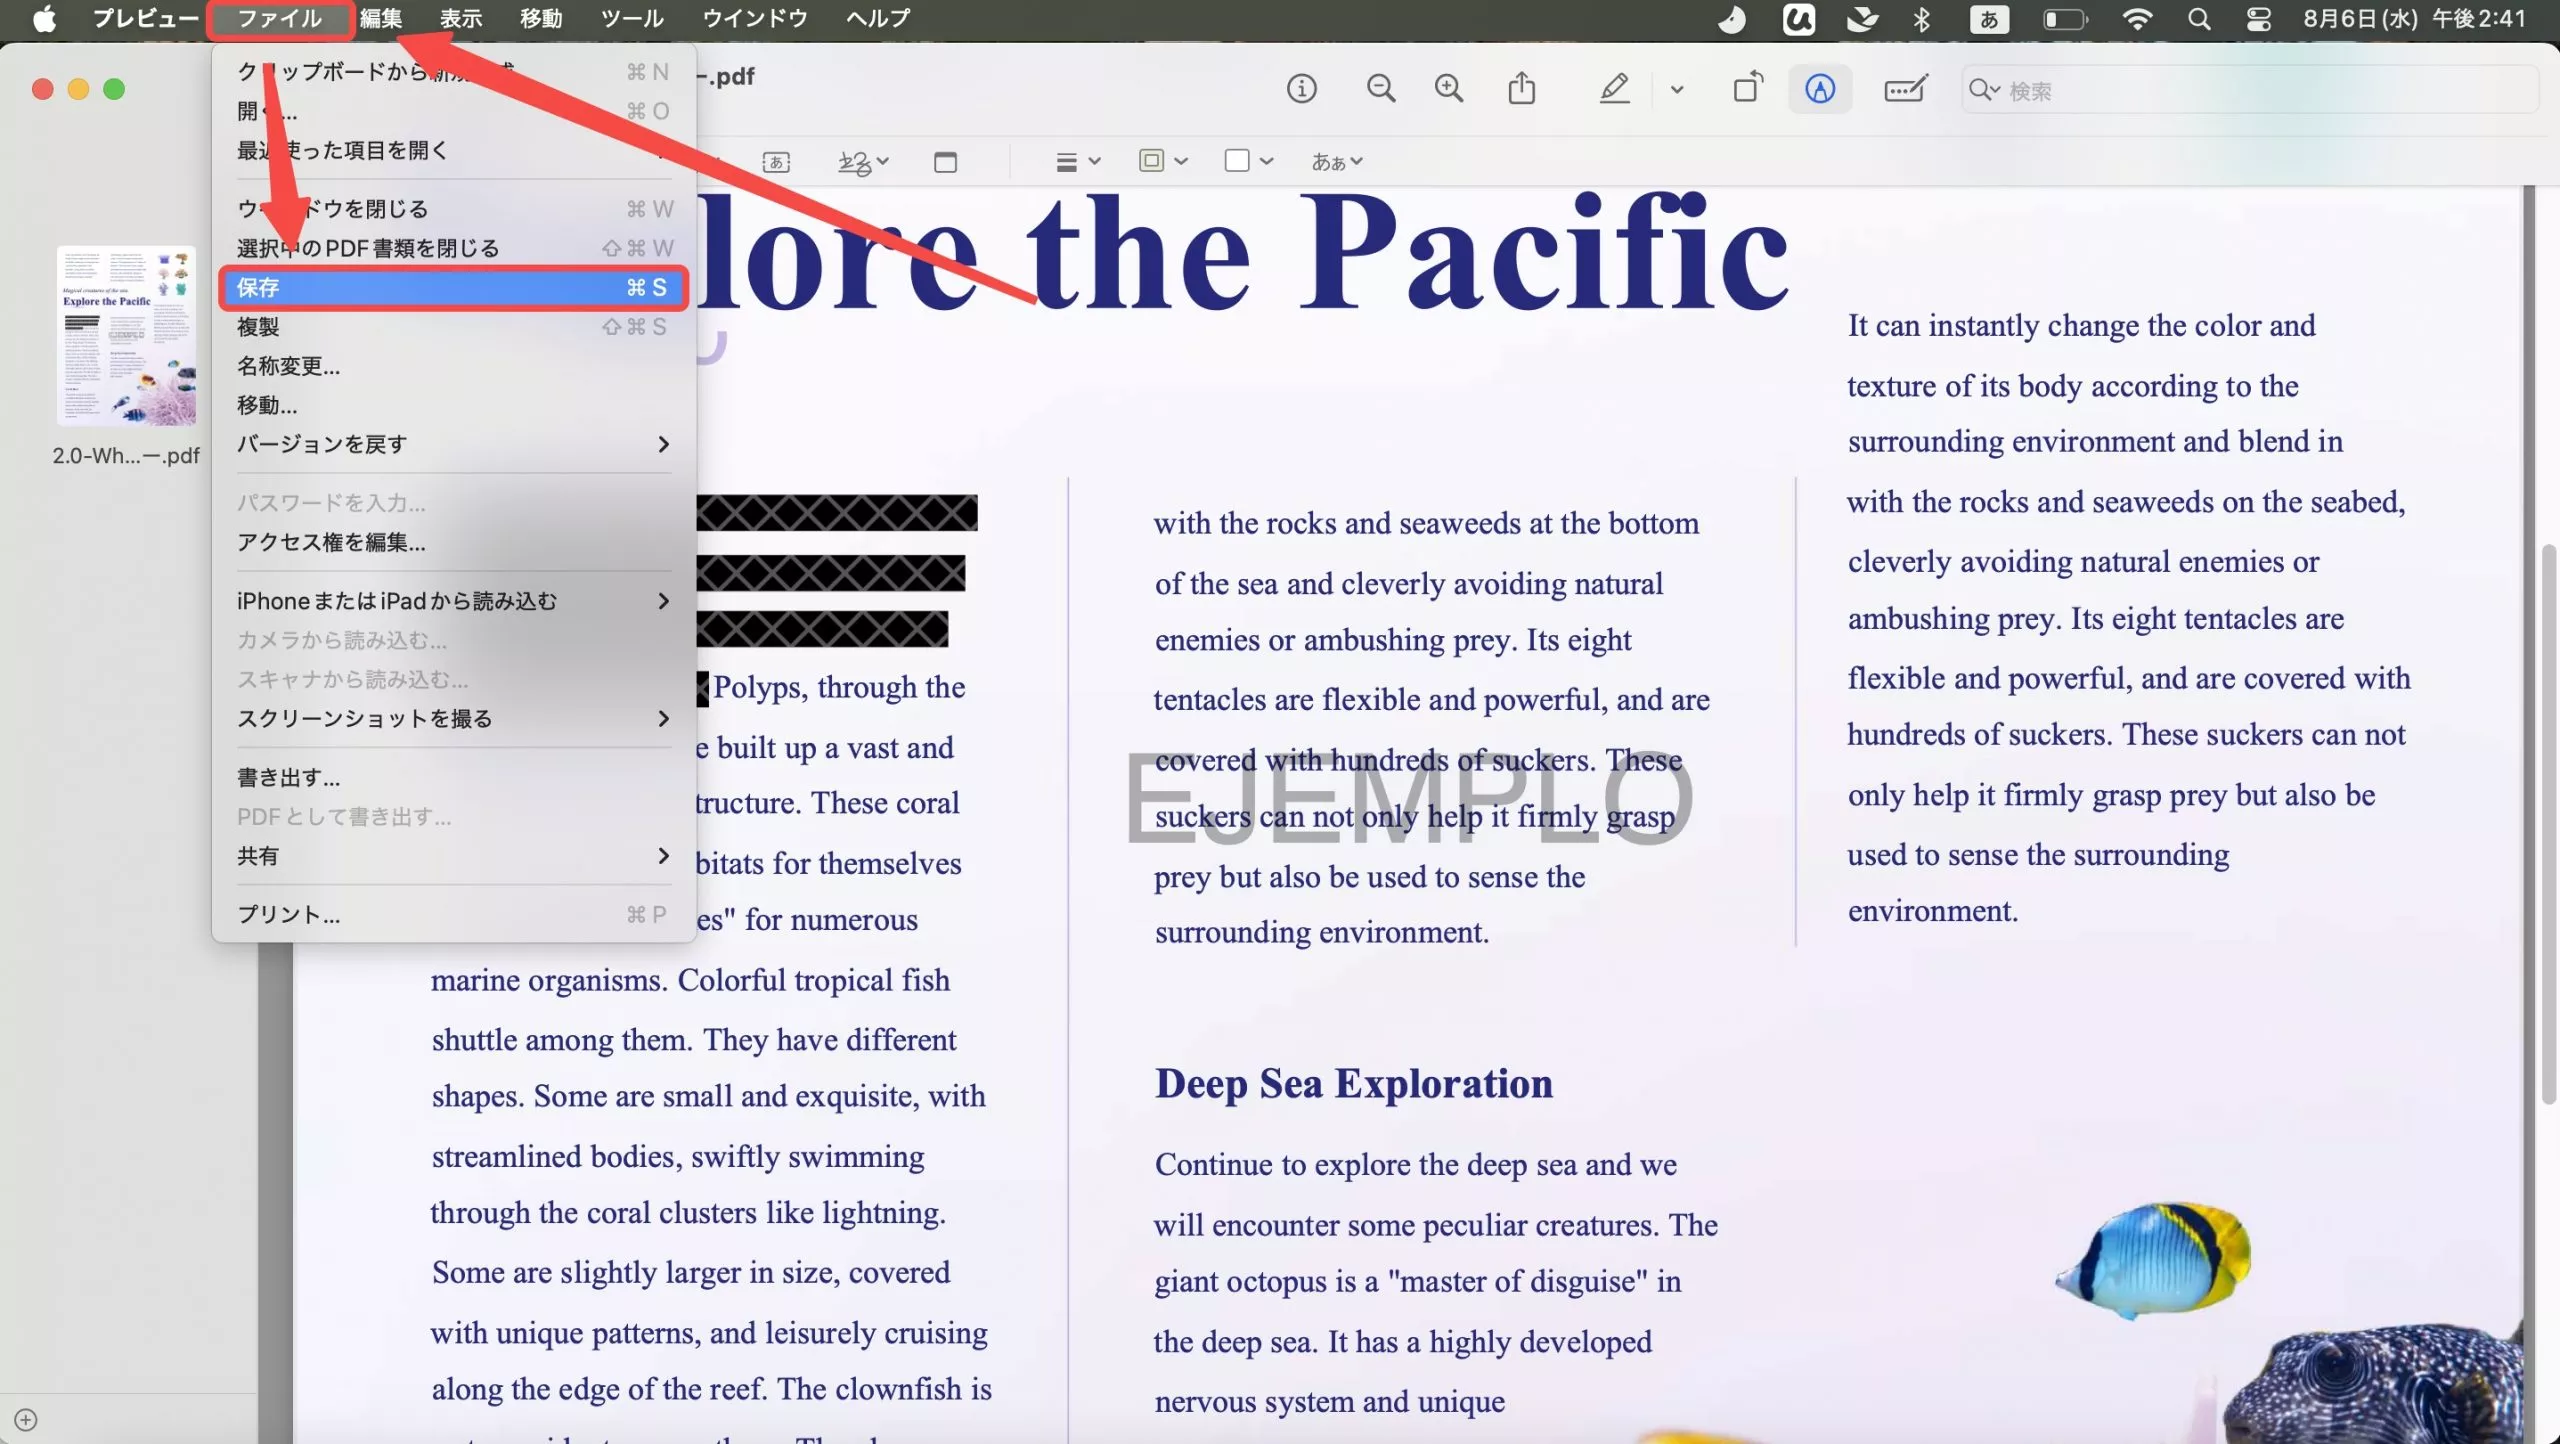Choose アクセス権を編集... menu item
This screenshot has height=1444, width=2560.
[x=452, y=542]
